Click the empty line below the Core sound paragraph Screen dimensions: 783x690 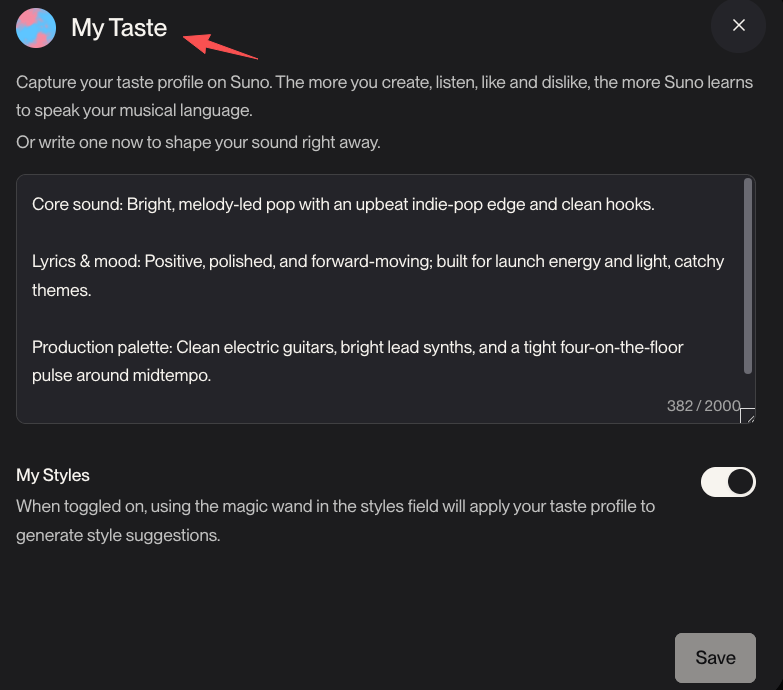point(300,233)
